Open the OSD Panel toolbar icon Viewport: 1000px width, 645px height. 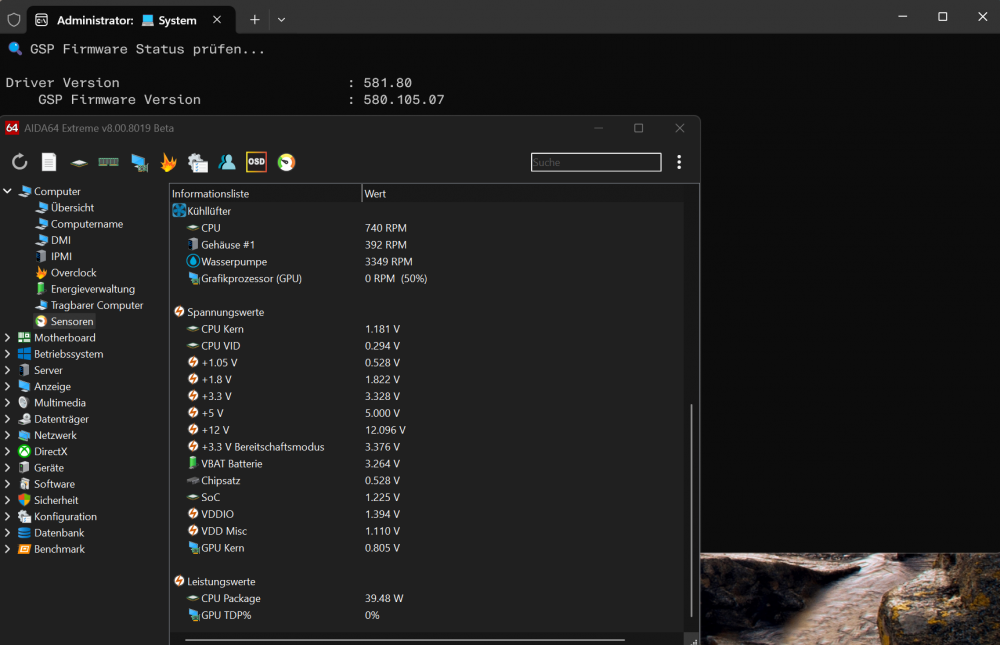tap(256, 161)
